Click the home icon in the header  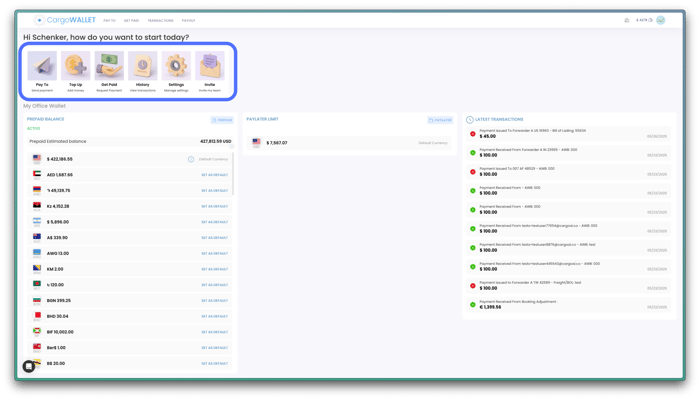(x=626, y=20)
